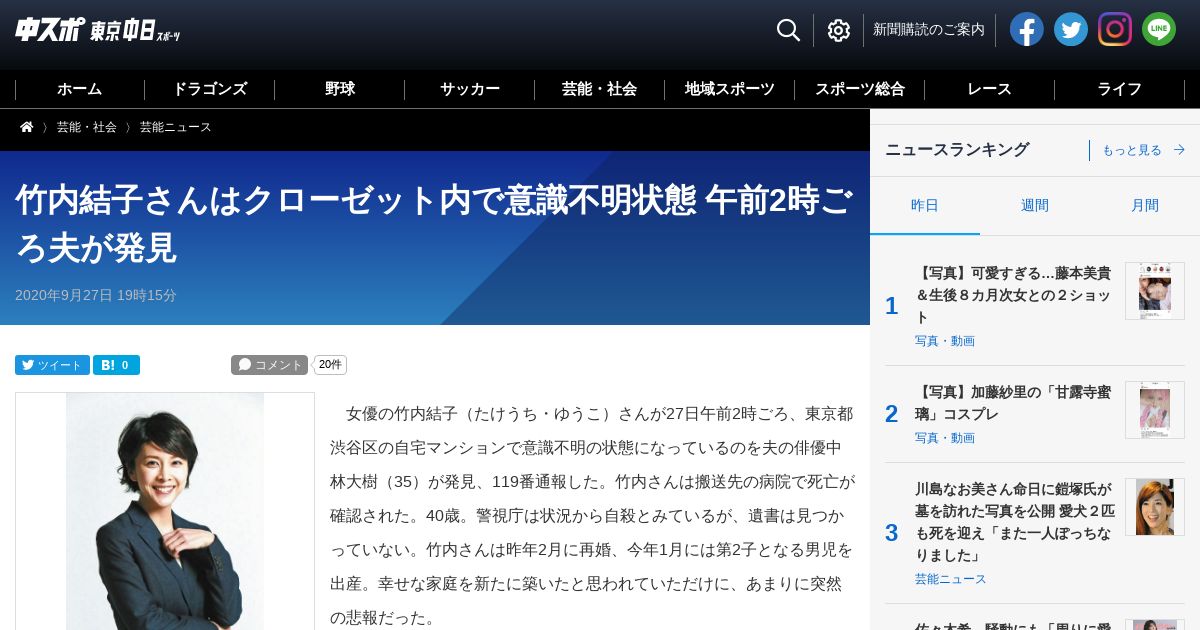Select サッカー in the navigation bar

470,89
